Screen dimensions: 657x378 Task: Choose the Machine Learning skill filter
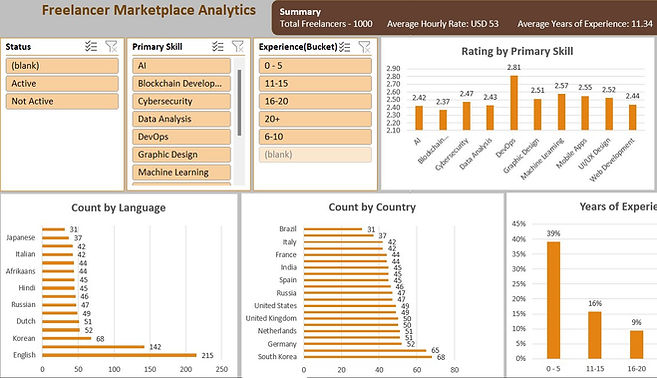181,172
